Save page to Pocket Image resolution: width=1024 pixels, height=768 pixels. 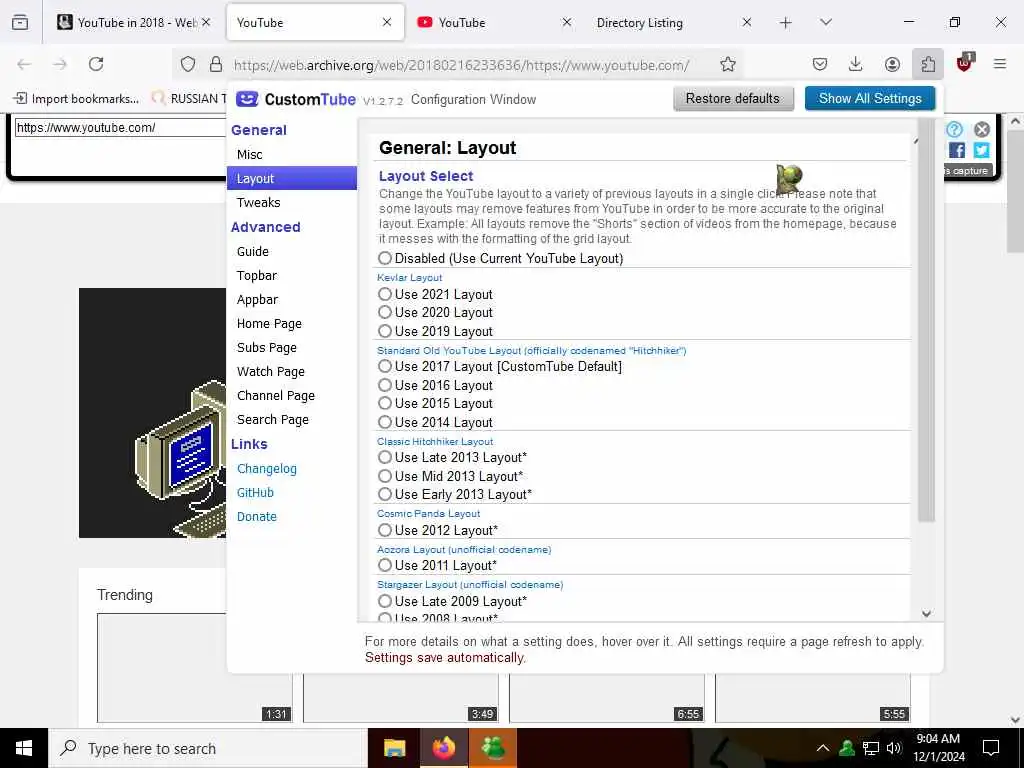pyautogui.click(x=820, y=64)
